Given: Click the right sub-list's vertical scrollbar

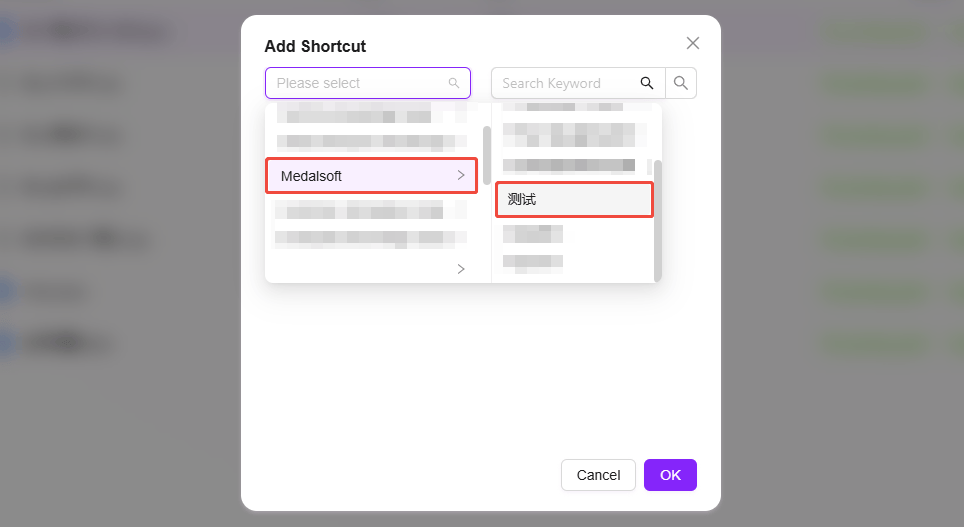Looking at the screenshot, I should pyautogui.click(x=658, y=221).
